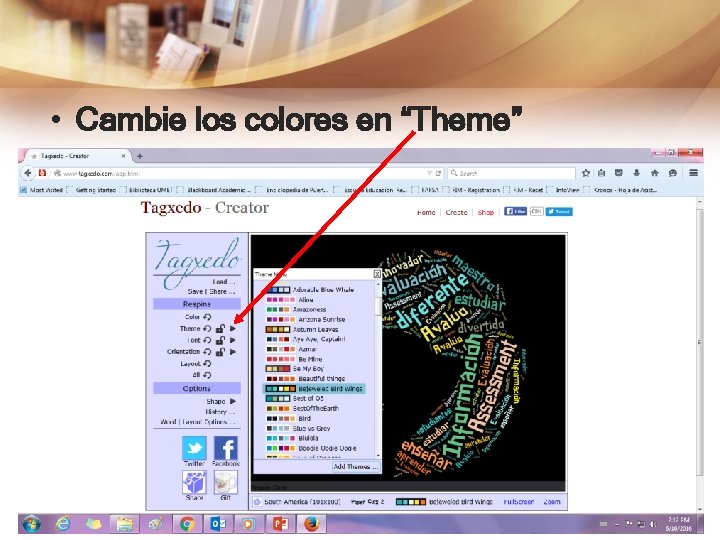Select the Aye Aye, Captain! theme
The height and width of the screenshot is (540, 720).
[x=306, y=339]
